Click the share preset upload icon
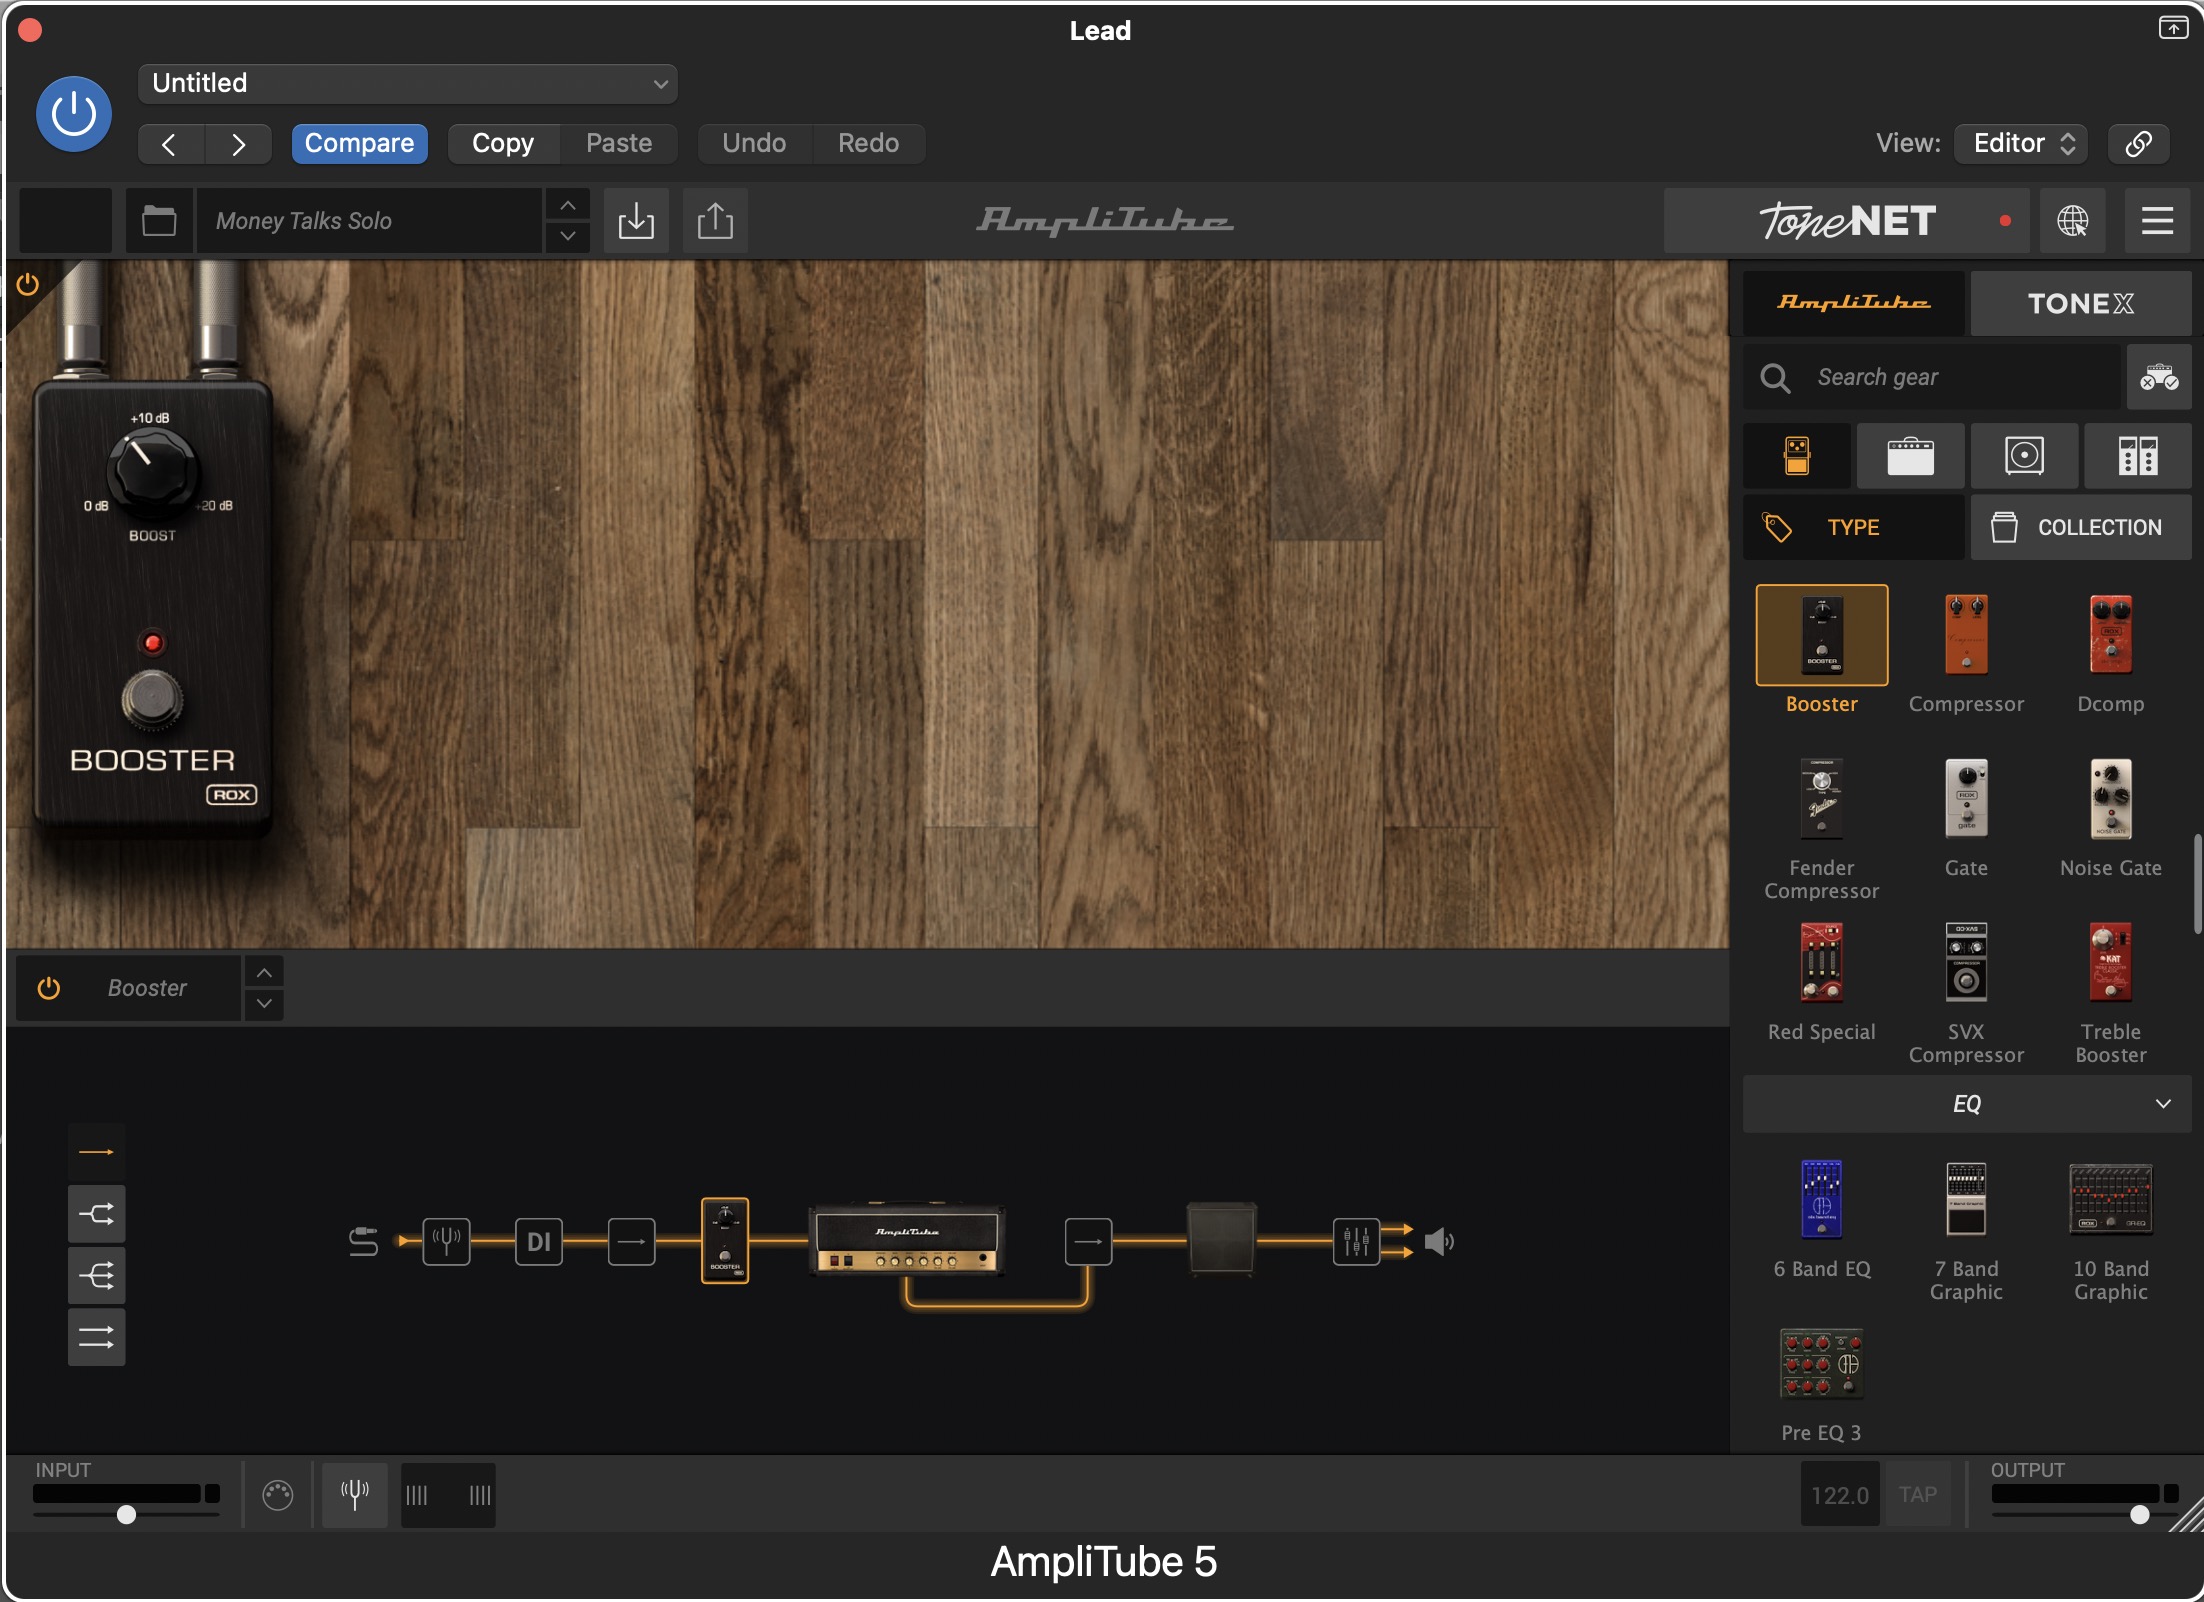This screenshot has width=2204, height=1602. coord(715,220)
